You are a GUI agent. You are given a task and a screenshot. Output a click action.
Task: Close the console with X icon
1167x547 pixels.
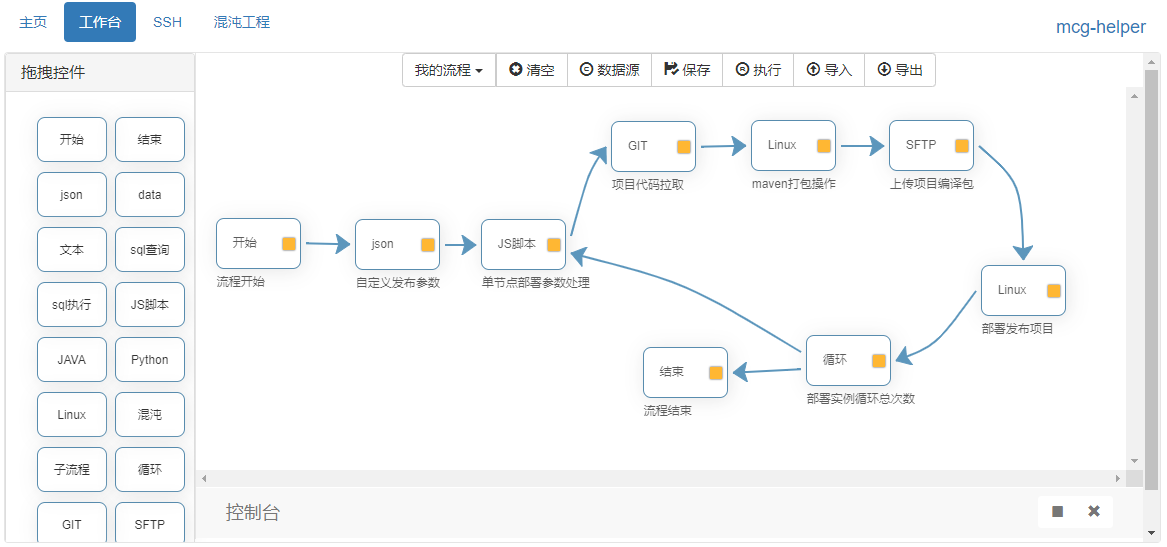tap(1094, 511)
